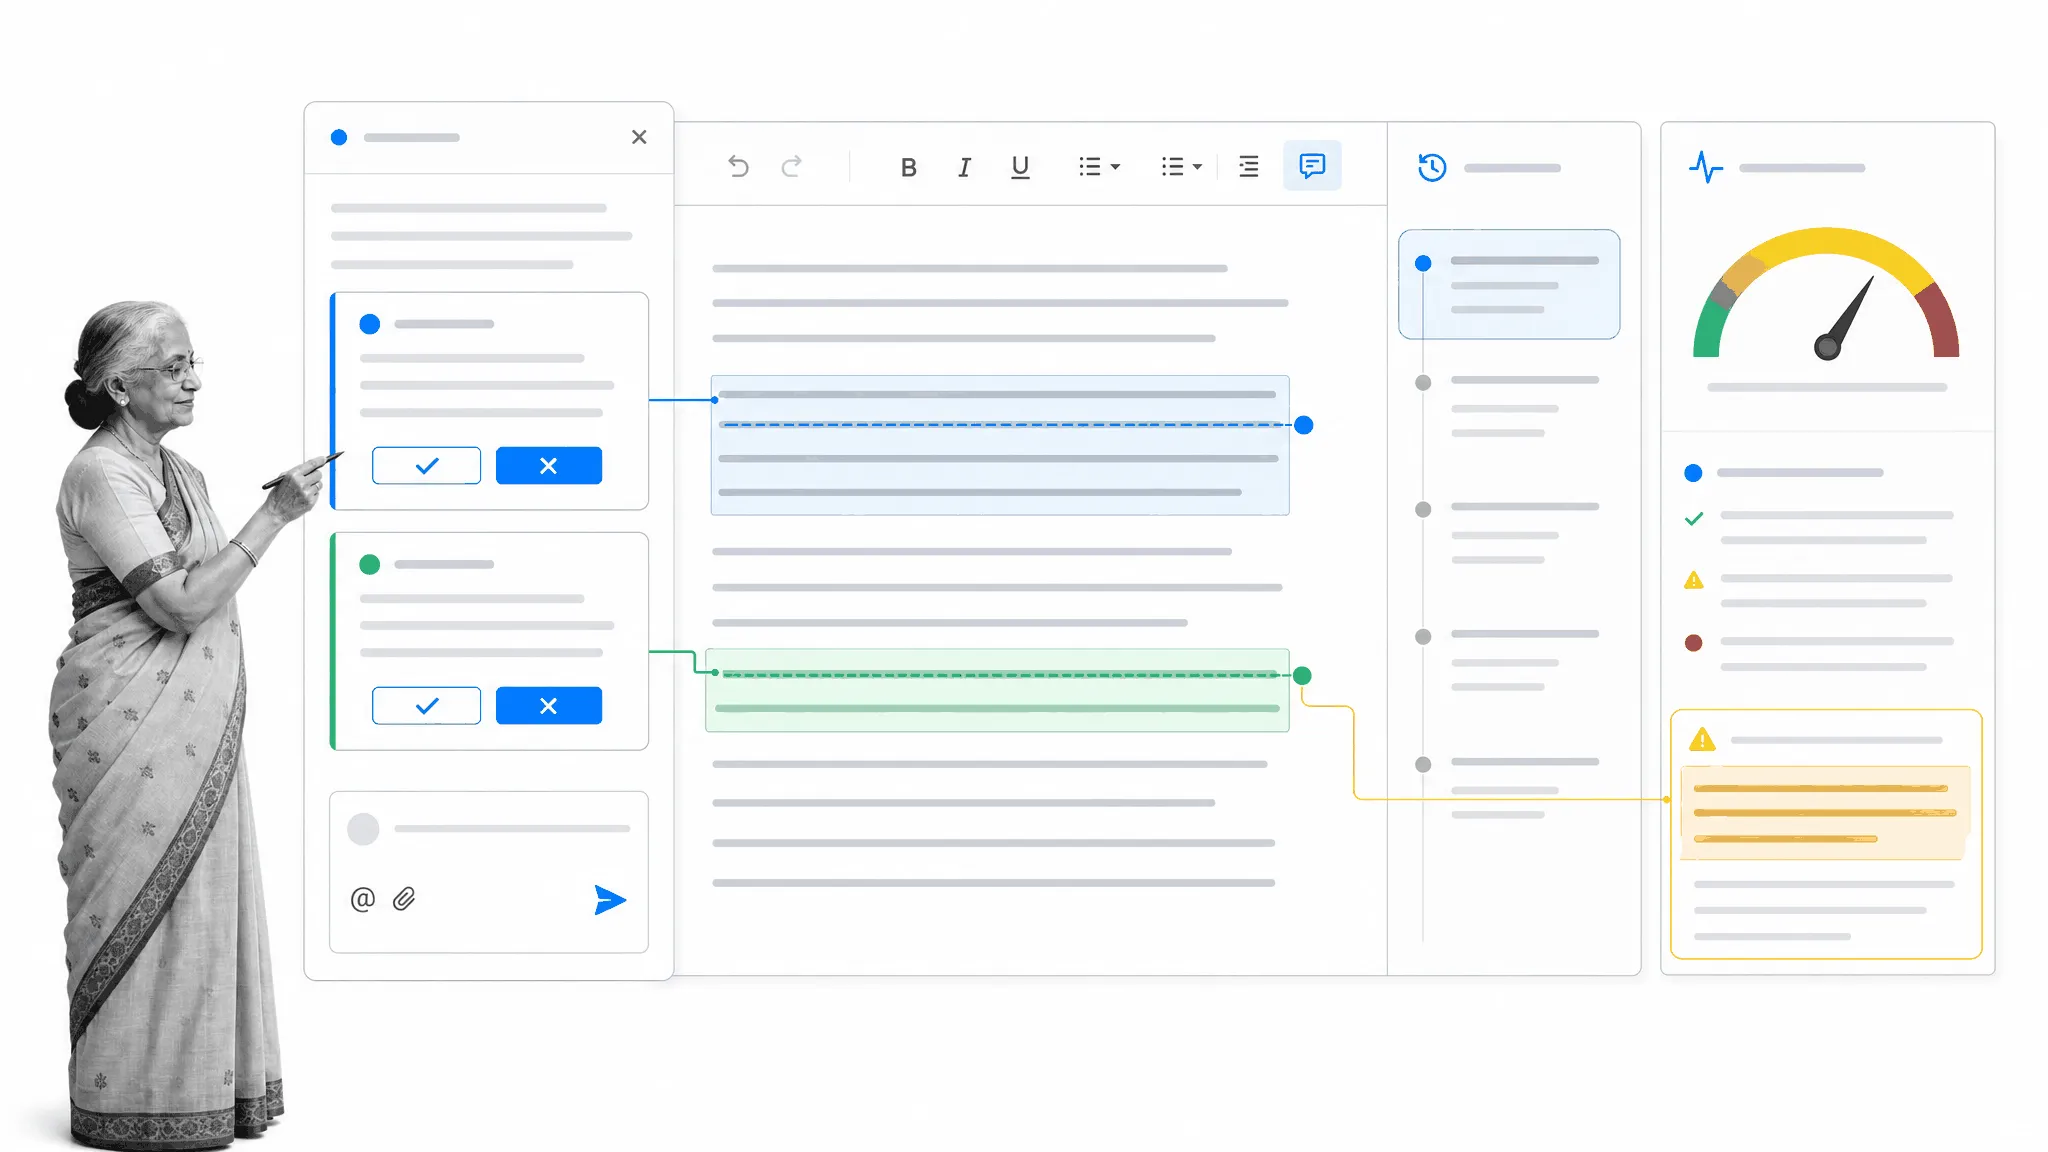The width and height of the screenshot is (2048, 1152).
Task: Open the second list style dropdown arrow
Action: [x=1197, y=167]
